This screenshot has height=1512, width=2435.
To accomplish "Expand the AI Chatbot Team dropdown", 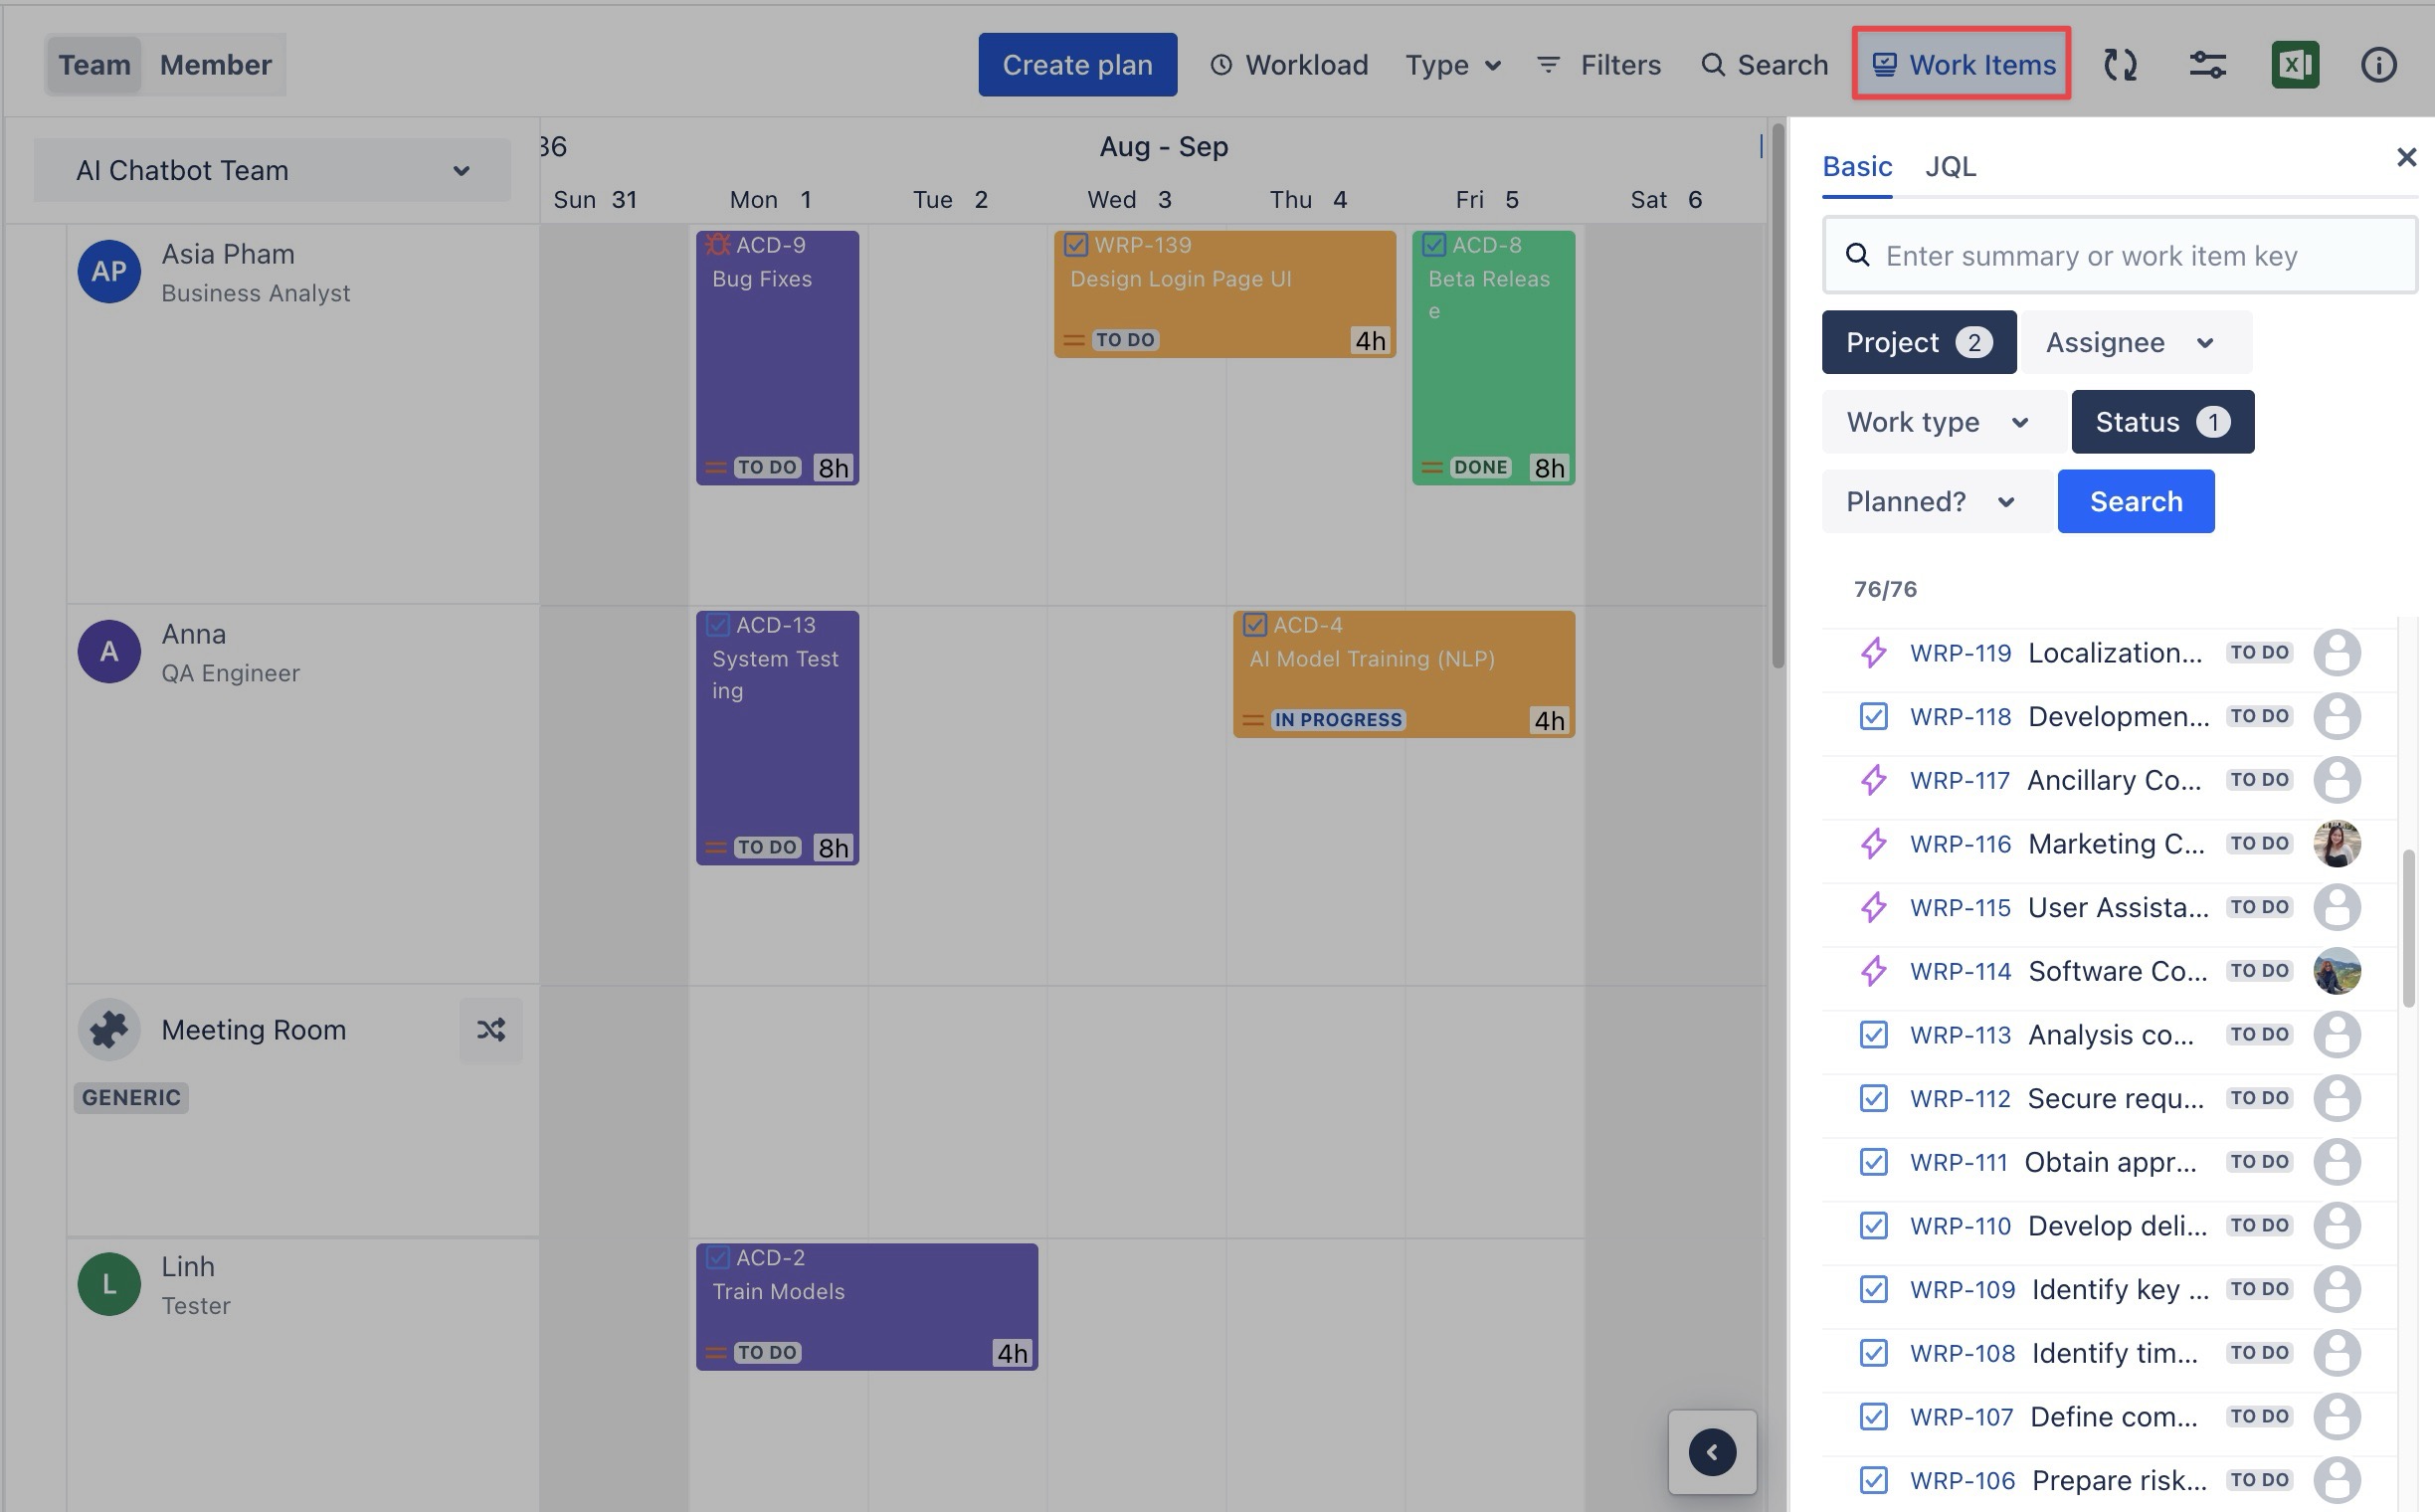I will (x=272, y=171).
